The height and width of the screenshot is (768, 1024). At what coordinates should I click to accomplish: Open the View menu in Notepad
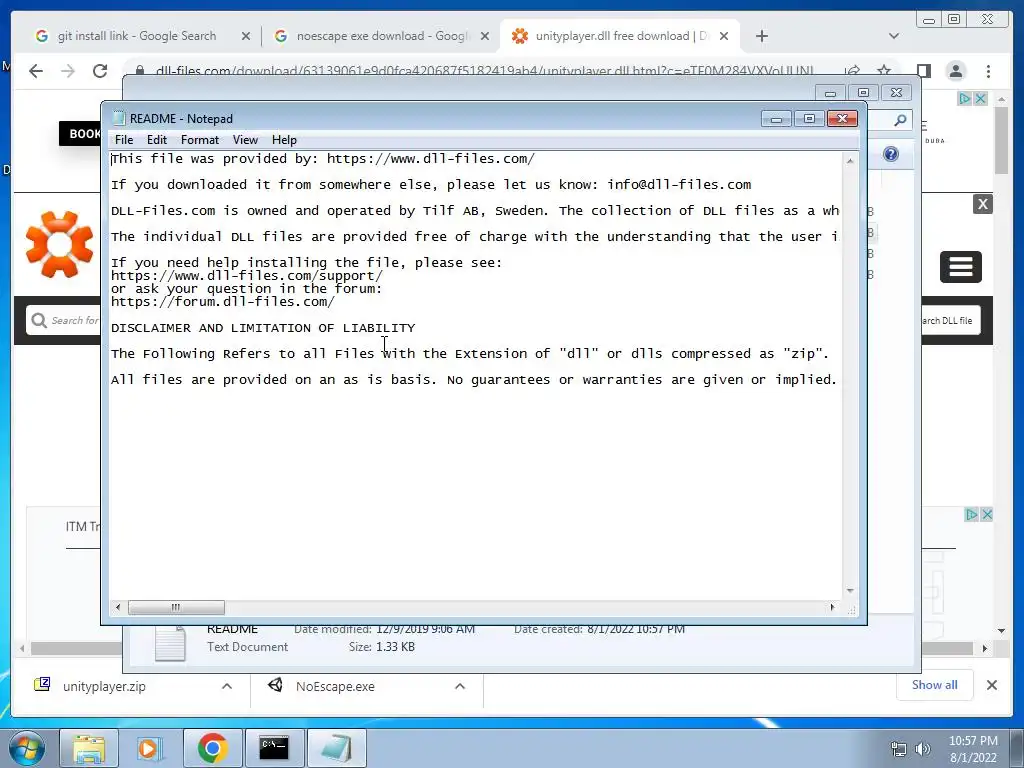[246, 140]
